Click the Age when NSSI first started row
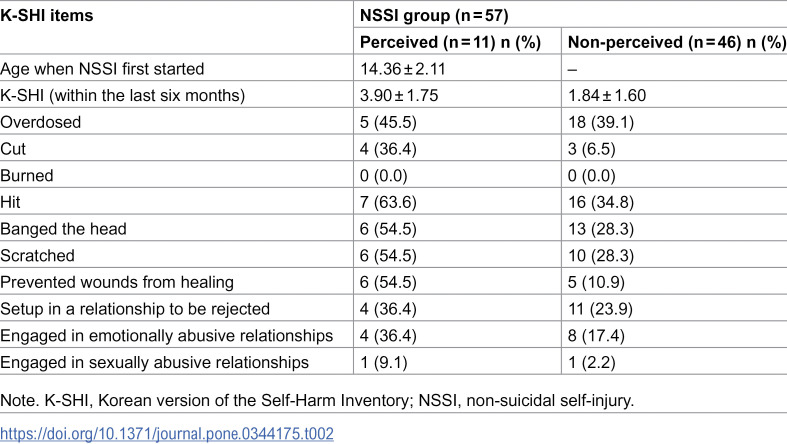The image size is (787, 444). [x=394, y=68]
